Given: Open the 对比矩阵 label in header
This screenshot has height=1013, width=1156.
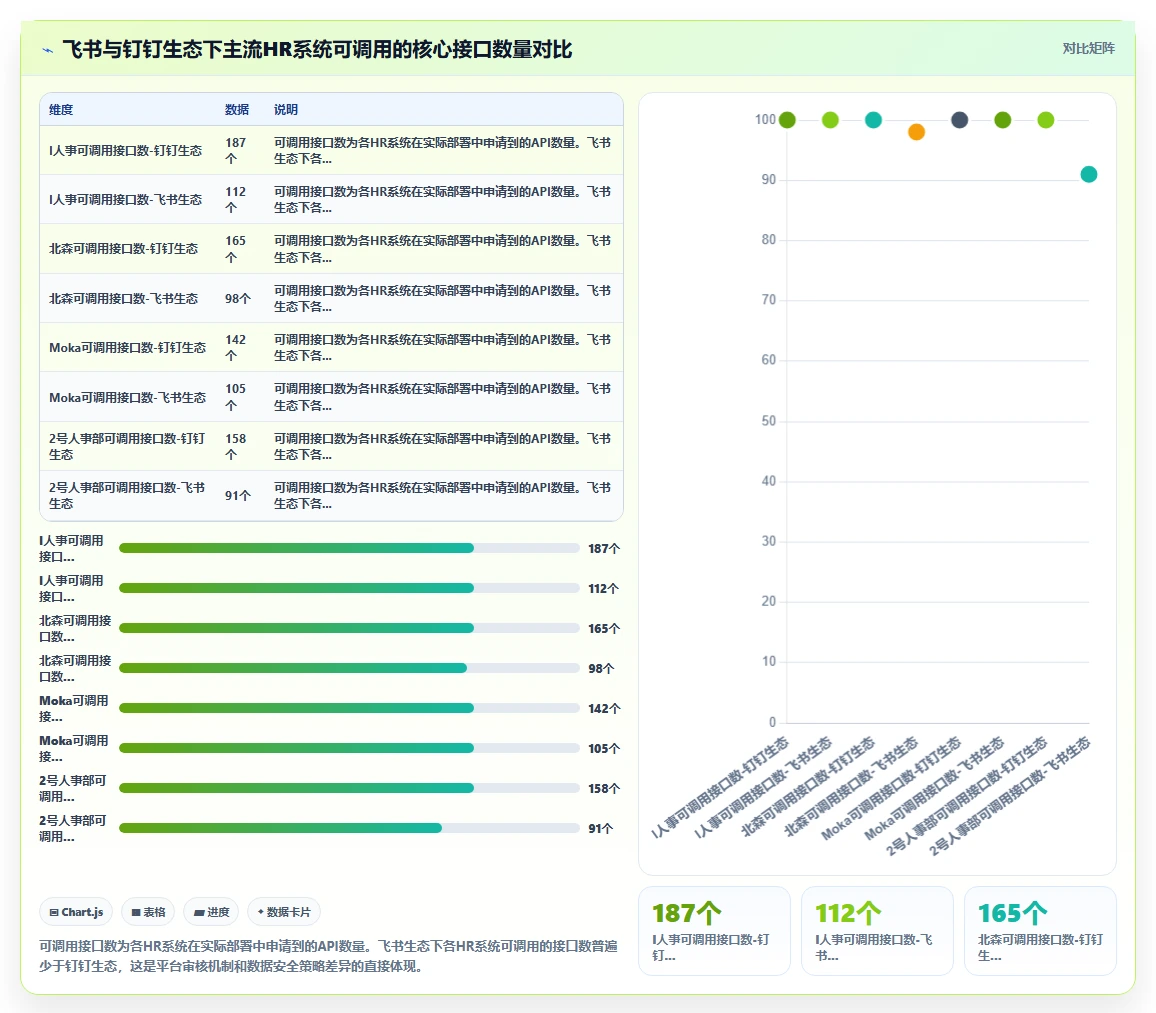Looking at the screenshot, I should (1088, 49).
